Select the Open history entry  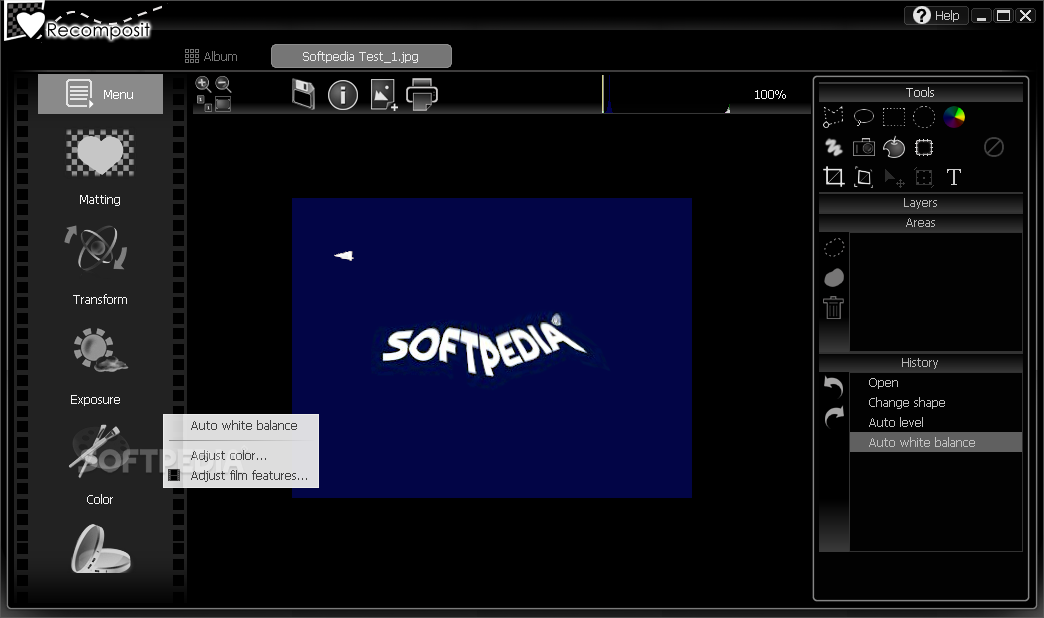[x=935, y=383]
